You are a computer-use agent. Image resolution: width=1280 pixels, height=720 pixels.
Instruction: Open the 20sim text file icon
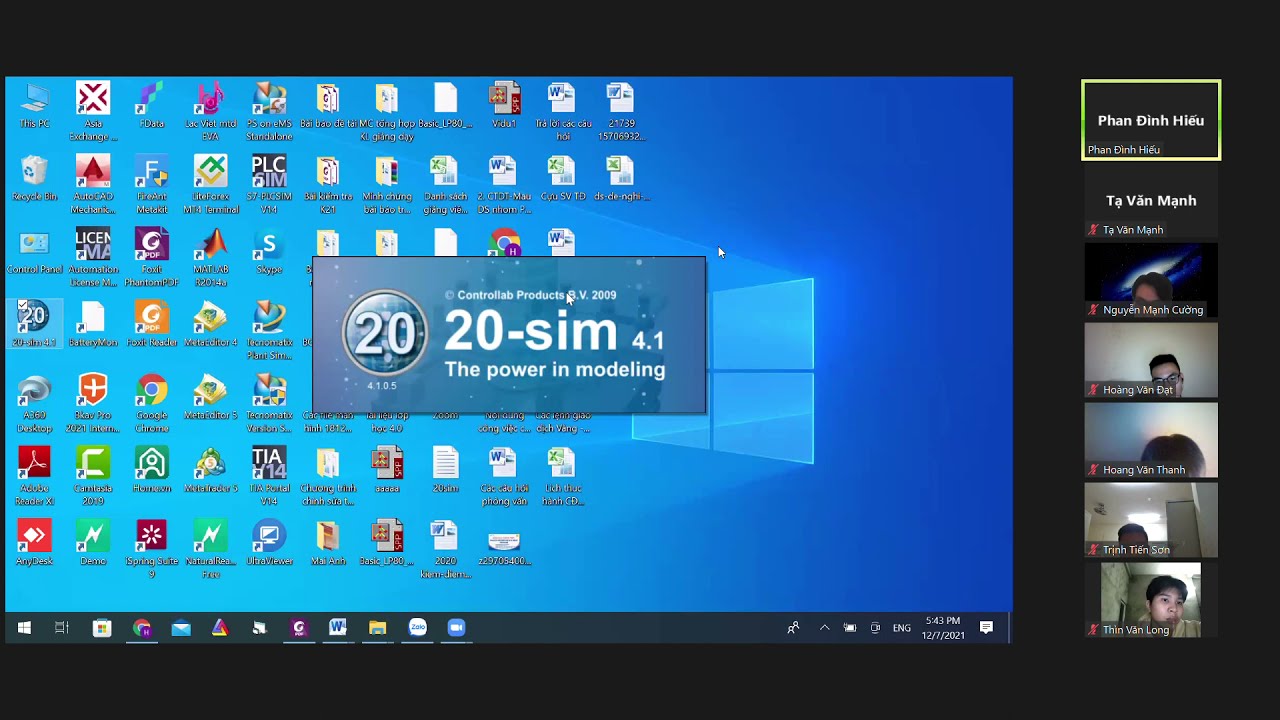(446, 471)
